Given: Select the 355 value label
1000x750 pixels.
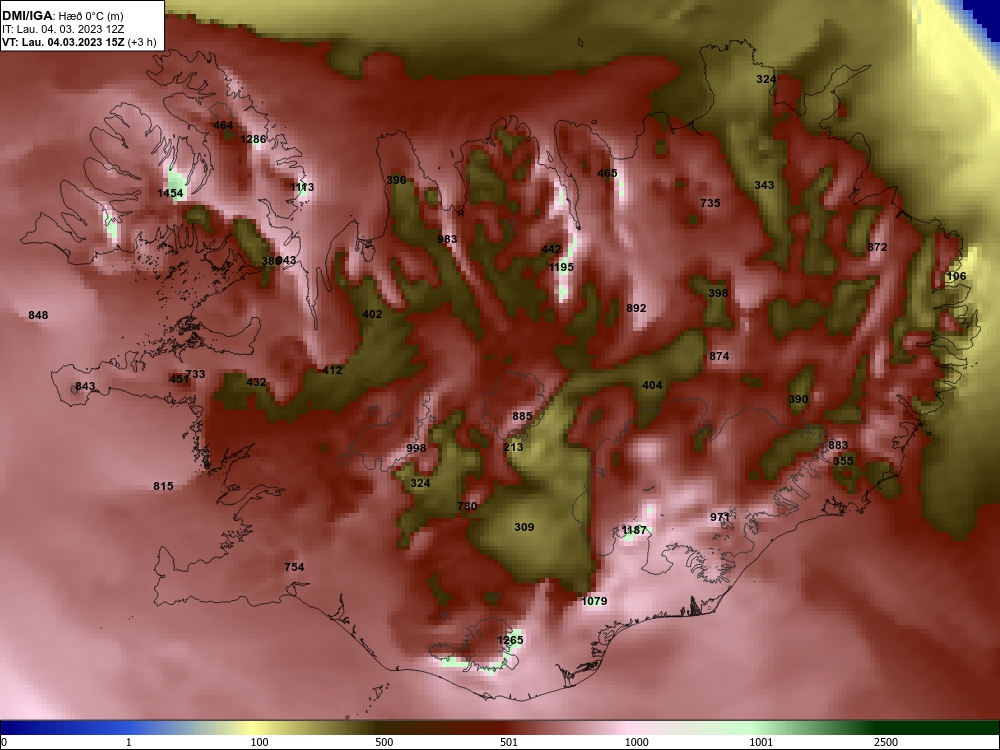Looking at the screenshot, I should click(843, 460).
